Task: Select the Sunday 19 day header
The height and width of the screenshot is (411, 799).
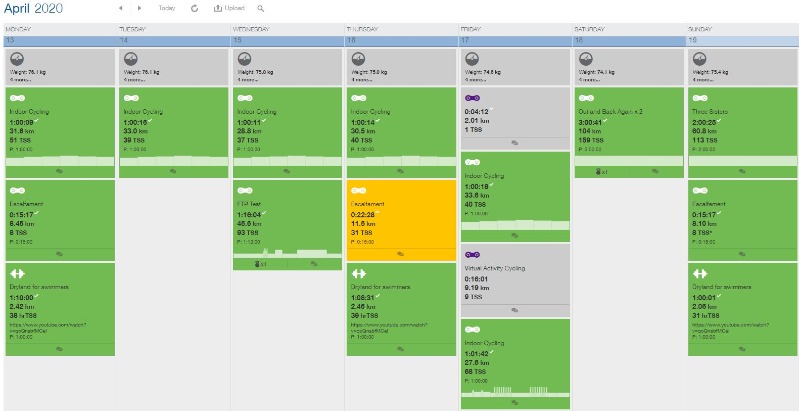Action: tap(742, 40)
